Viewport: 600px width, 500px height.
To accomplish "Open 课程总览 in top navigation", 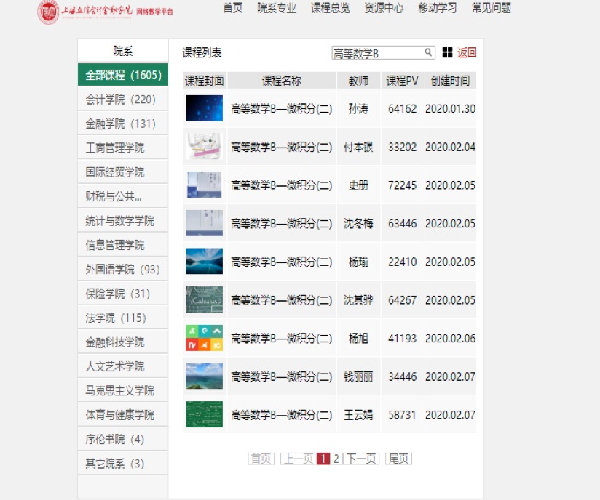I will coord(331,8).
